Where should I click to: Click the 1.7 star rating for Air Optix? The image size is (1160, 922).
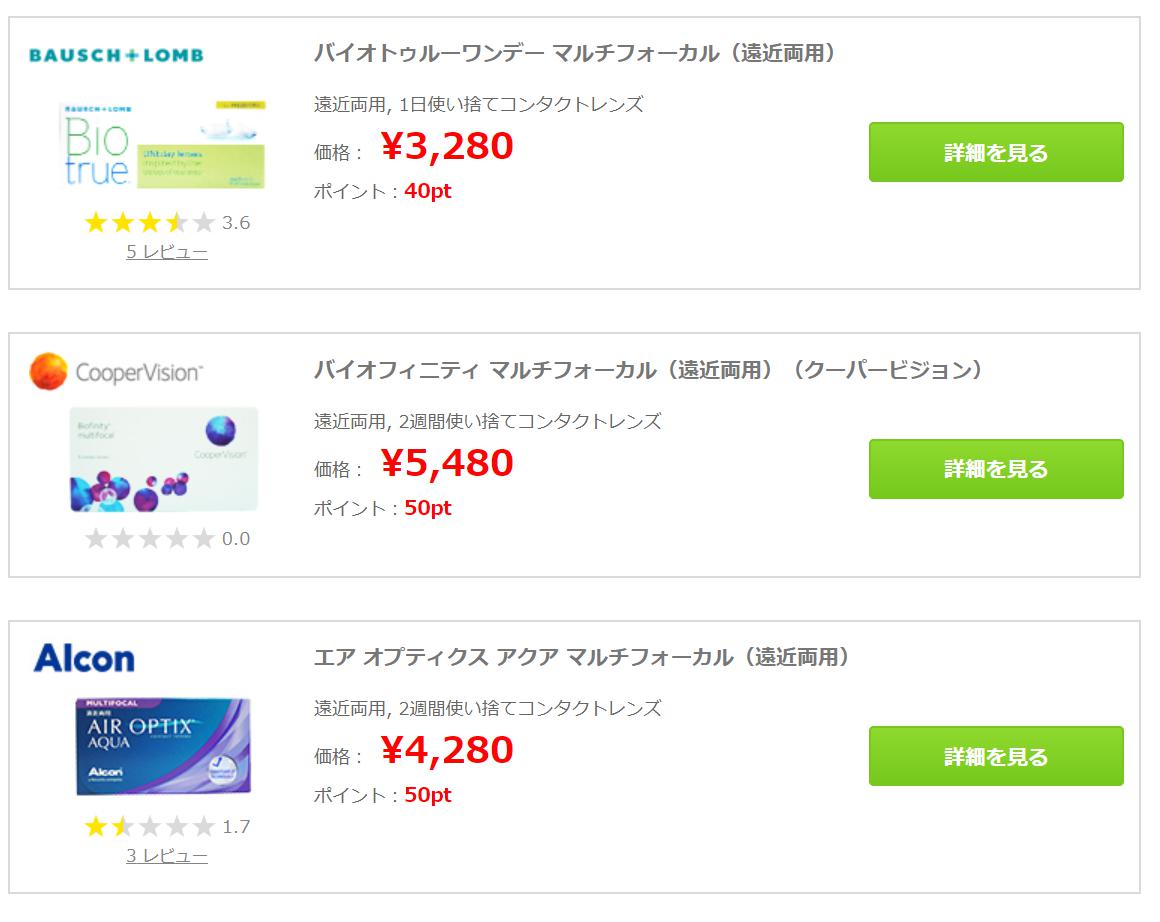[167, 826]
